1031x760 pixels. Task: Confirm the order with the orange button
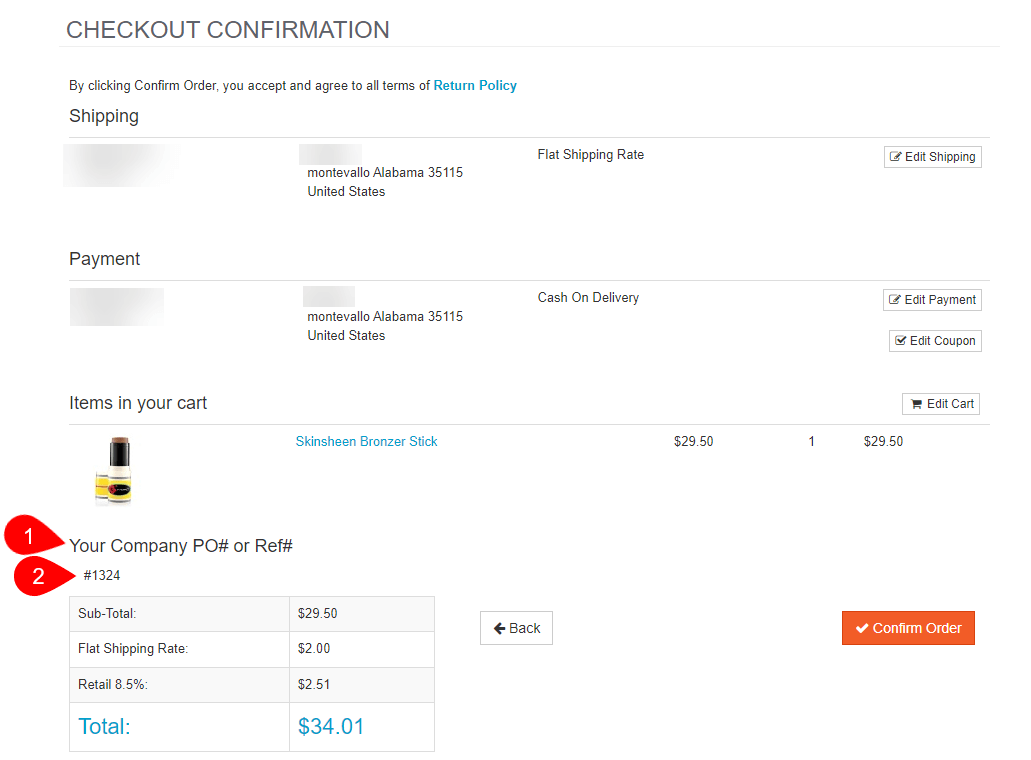point(908,628)
